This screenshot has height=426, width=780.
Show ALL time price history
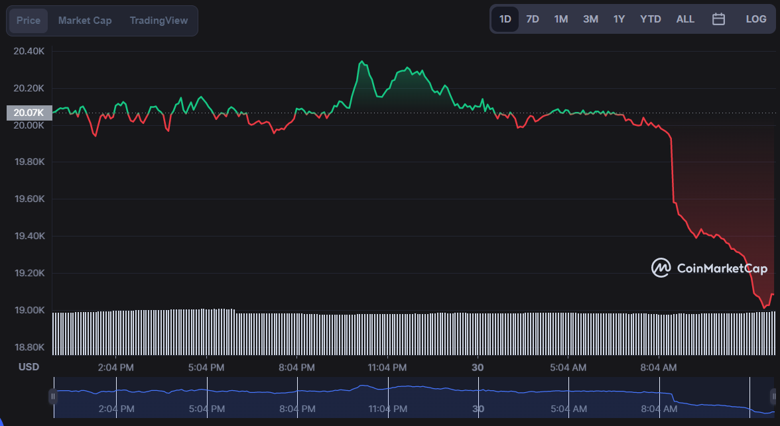coord(685,19)
